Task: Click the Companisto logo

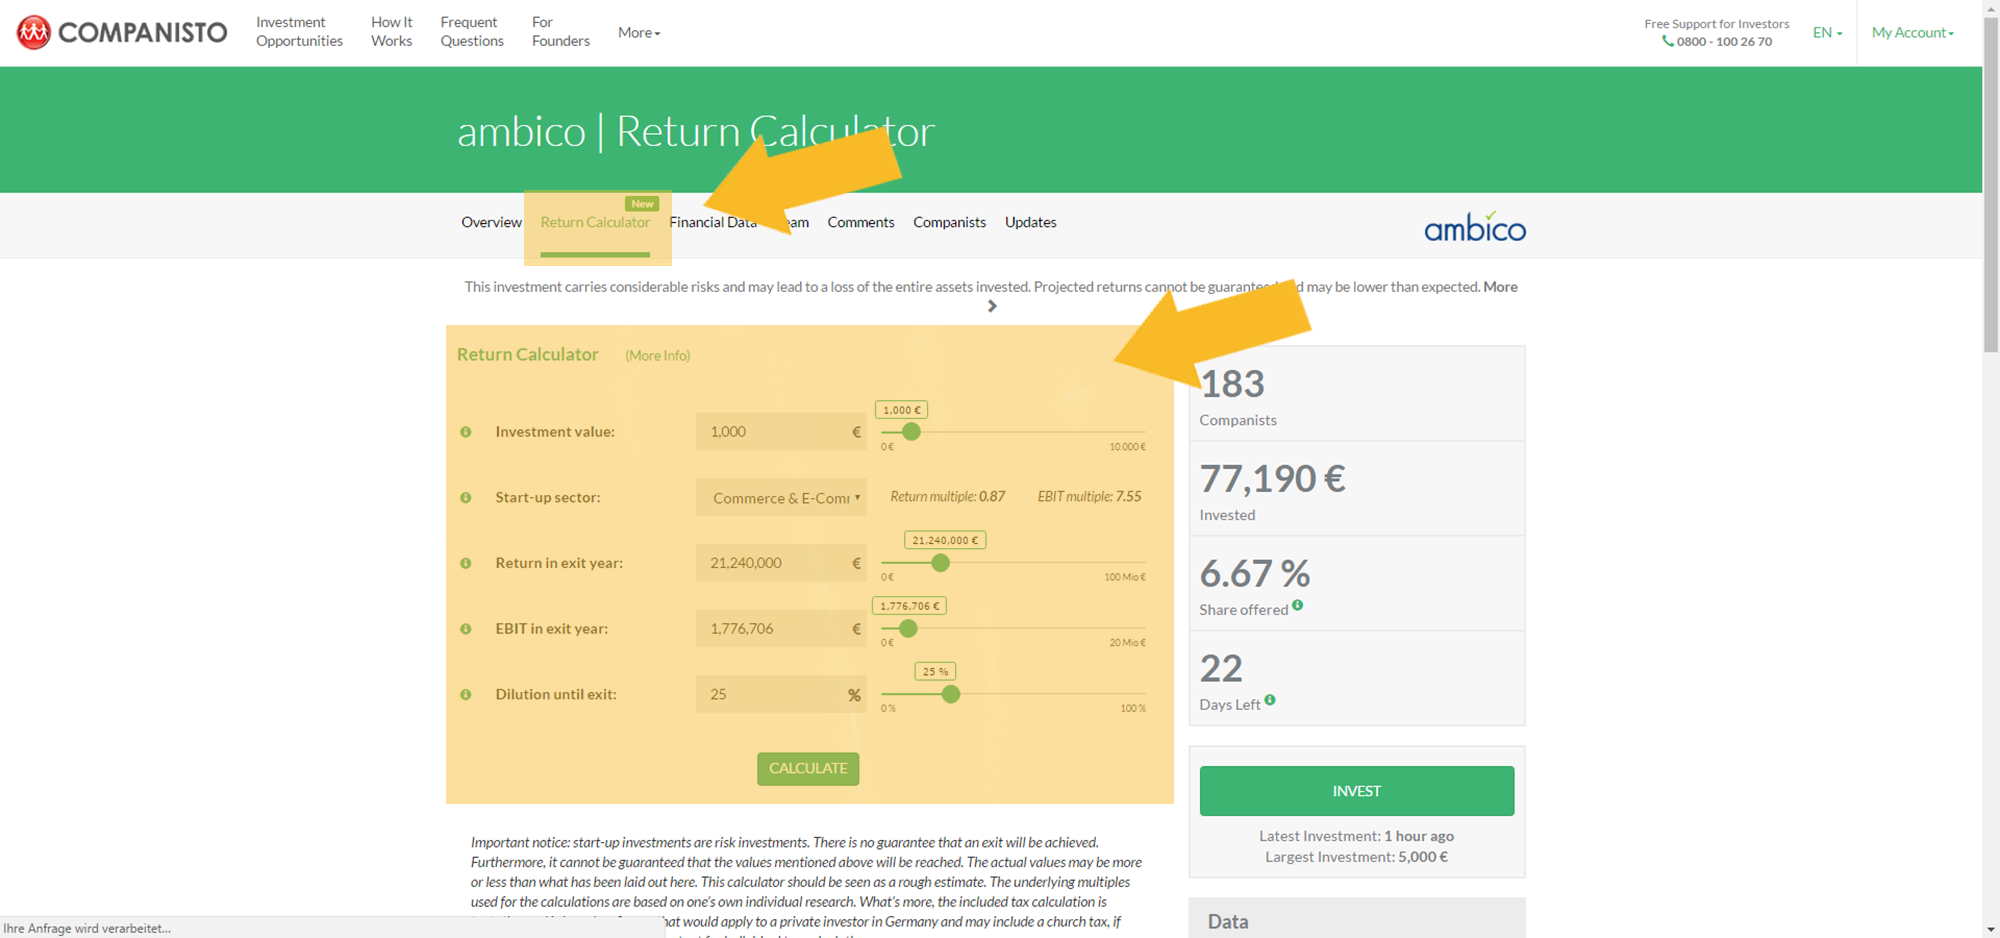Action: pos(122,32)
